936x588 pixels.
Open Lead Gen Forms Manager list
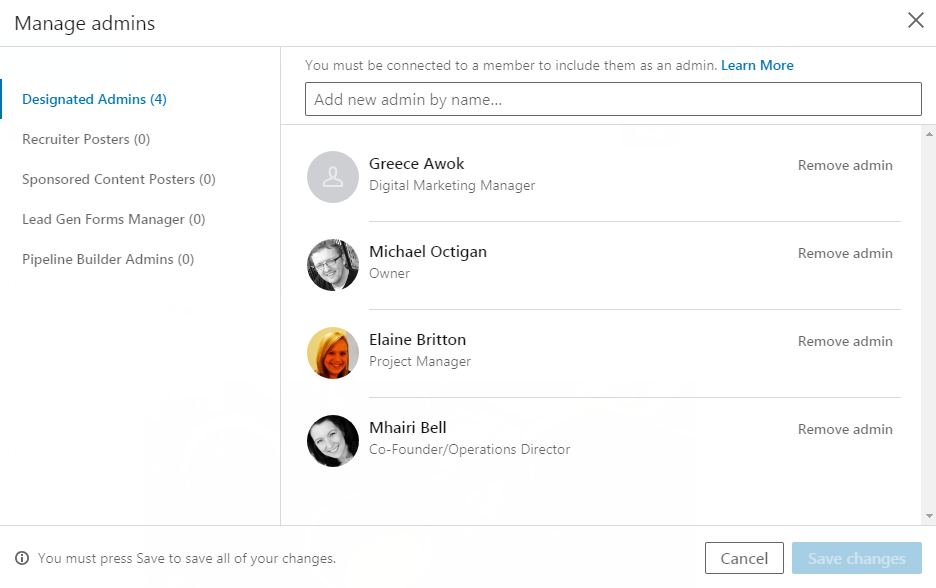point(113,219)
